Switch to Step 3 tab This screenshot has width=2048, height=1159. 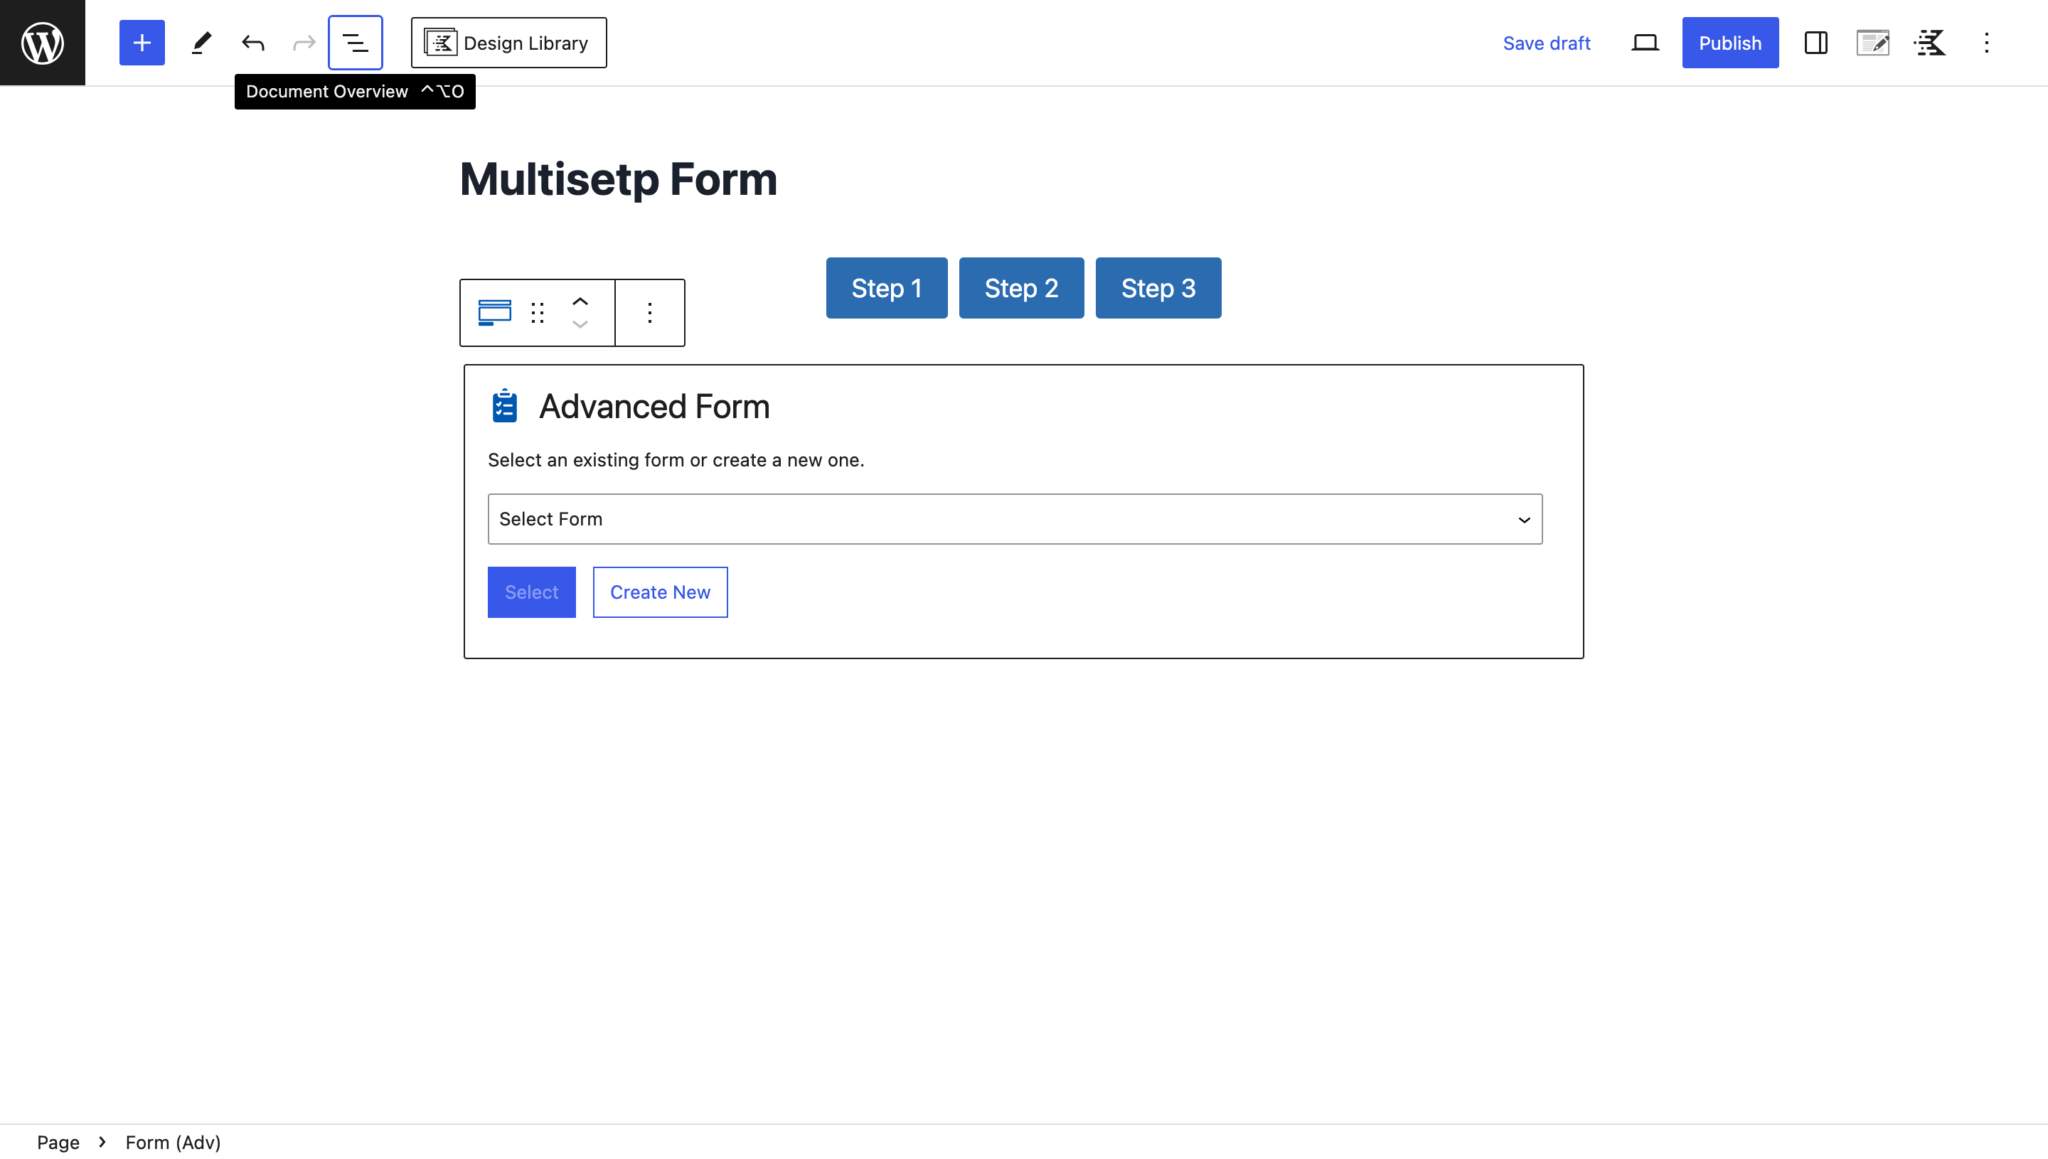click(1157, 287)
